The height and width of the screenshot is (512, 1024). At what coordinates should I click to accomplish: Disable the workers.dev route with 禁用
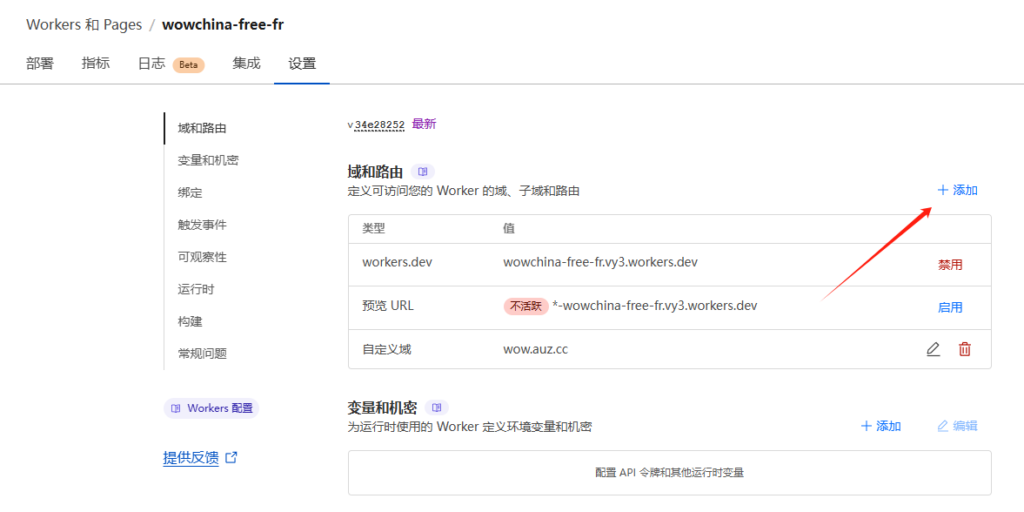pos(950,265)
